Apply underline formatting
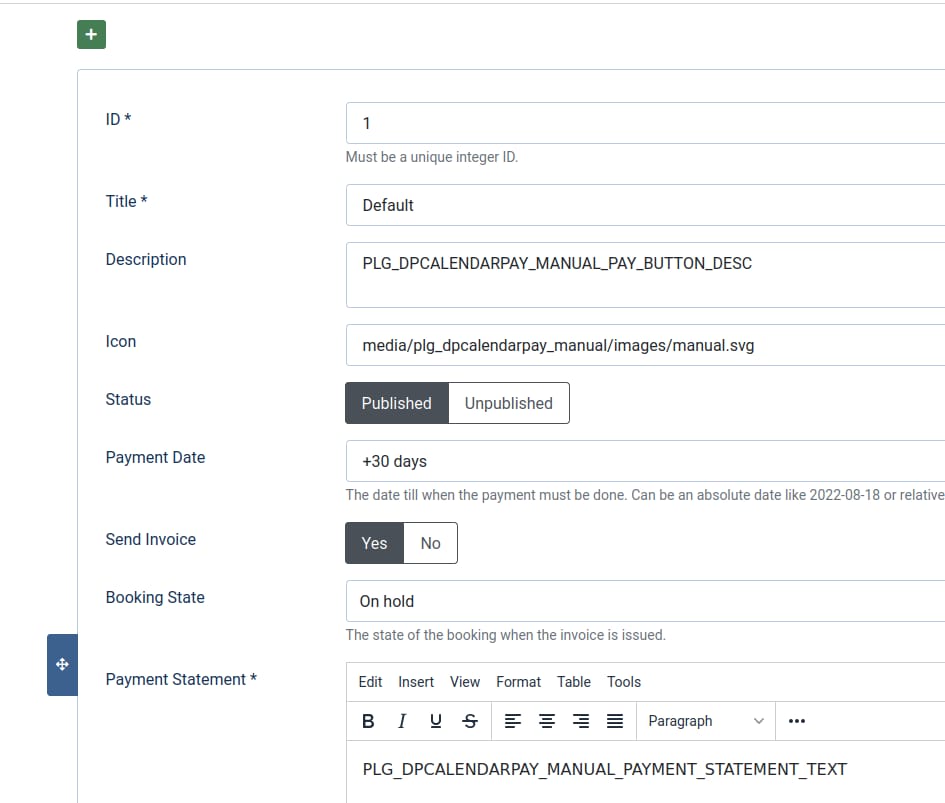Viewport: 945px width, 803px height. [x=435, y=720]
